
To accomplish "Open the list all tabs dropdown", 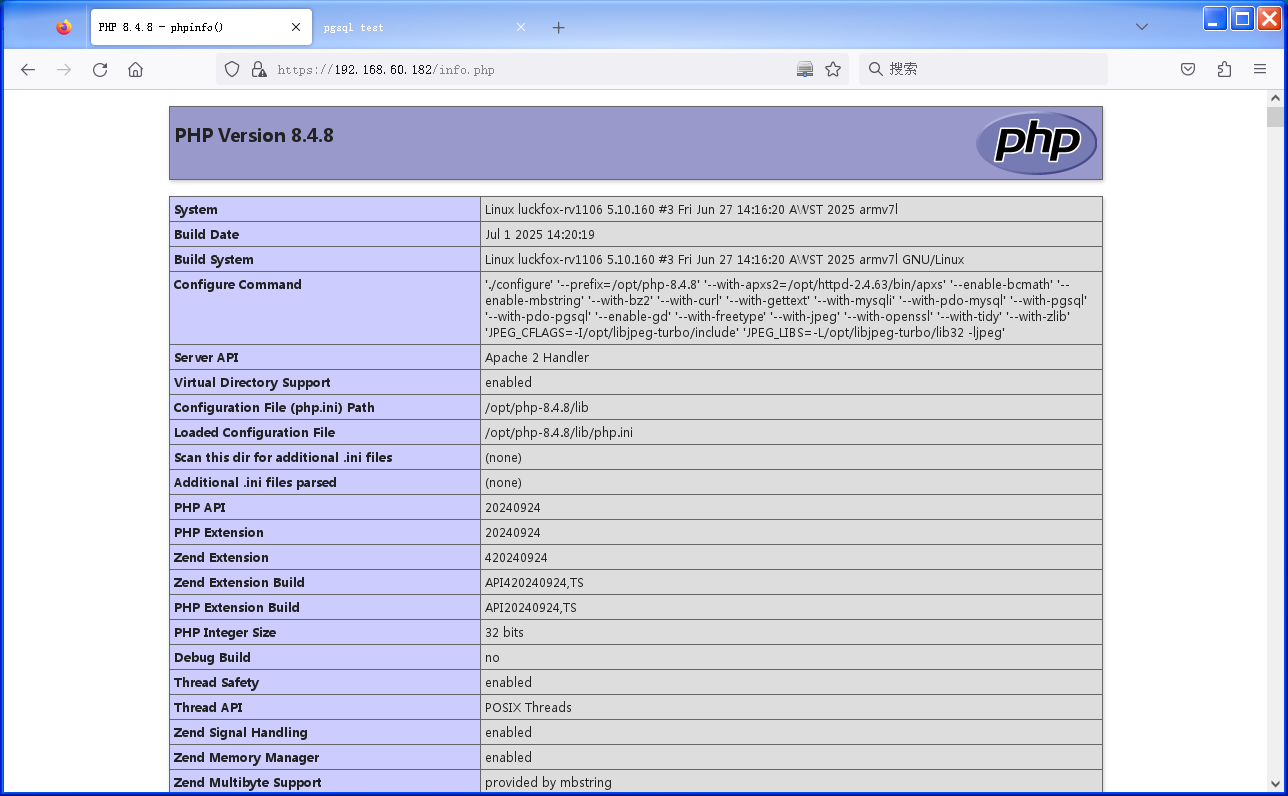I will click(1142, 27).
